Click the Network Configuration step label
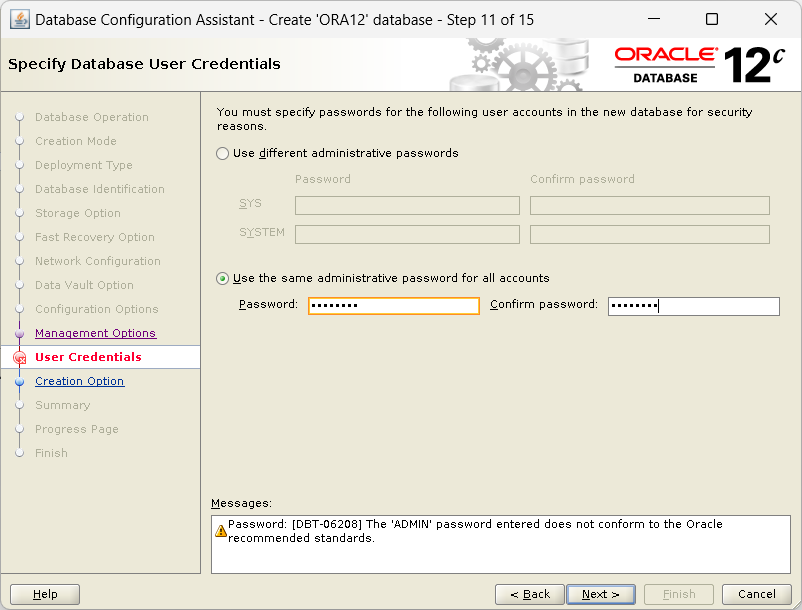This screenshot has height=610, width=802. pos(98,261)
